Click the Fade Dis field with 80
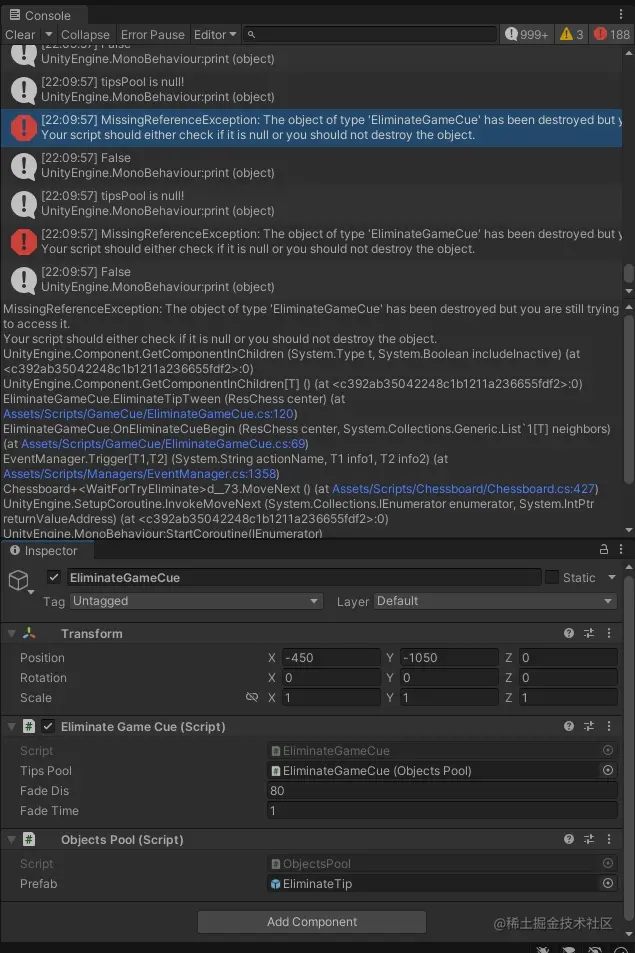 click(442, 791)
